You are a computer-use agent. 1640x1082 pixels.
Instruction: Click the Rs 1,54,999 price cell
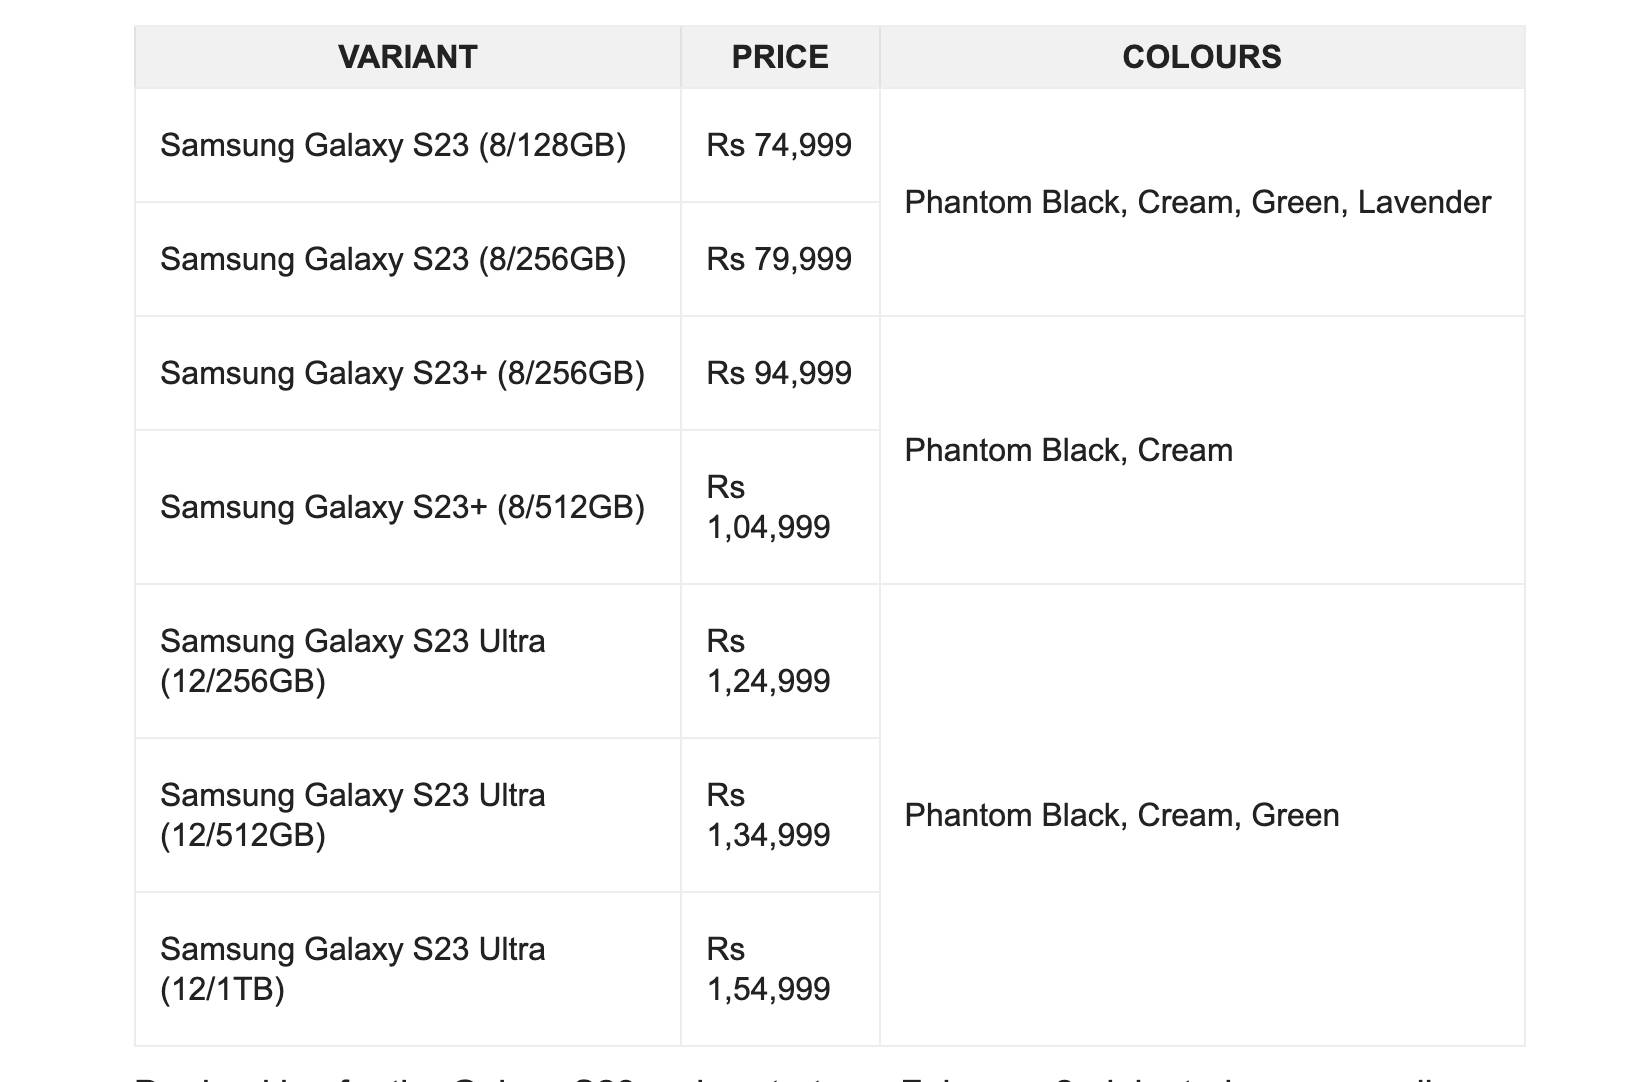pyautogui.click(x=768, y=969)
